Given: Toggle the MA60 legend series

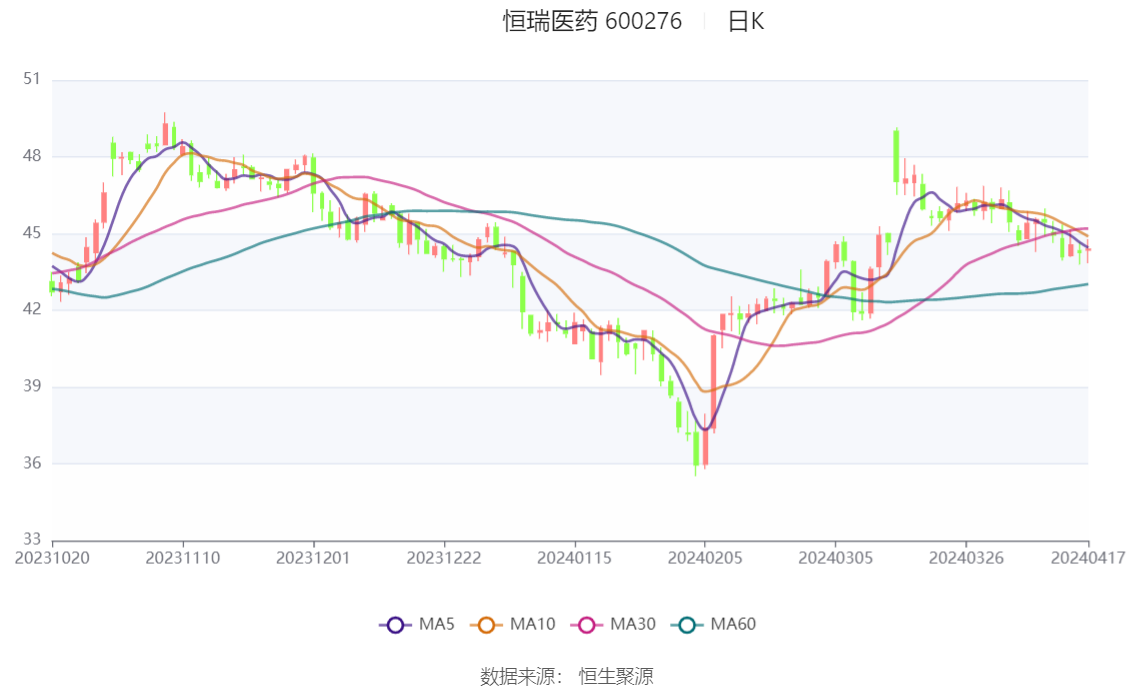Looking at the screenshot, I should [x=714, y=625].
